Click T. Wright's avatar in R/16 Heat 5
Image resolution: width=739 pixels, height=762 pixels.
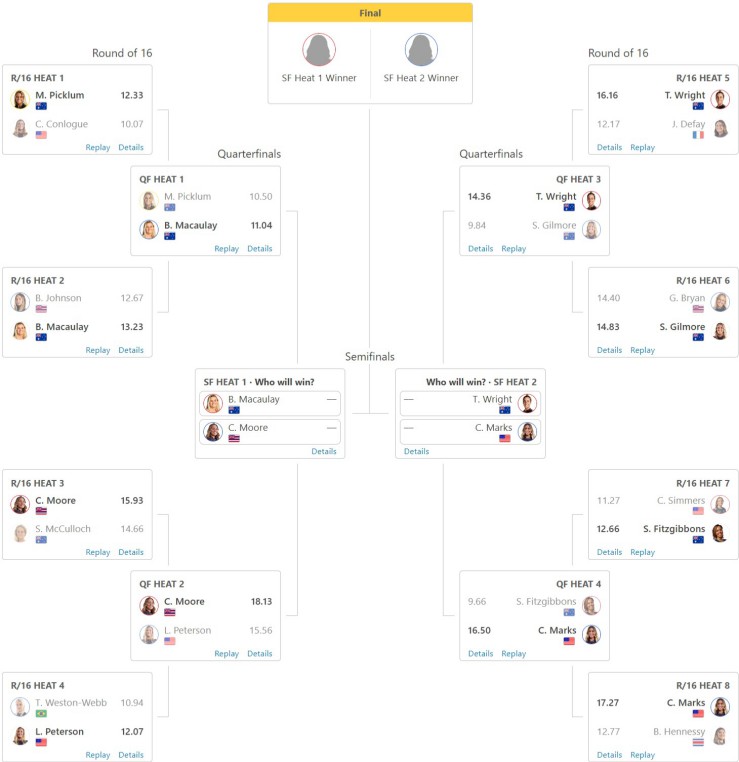[720, 99]
